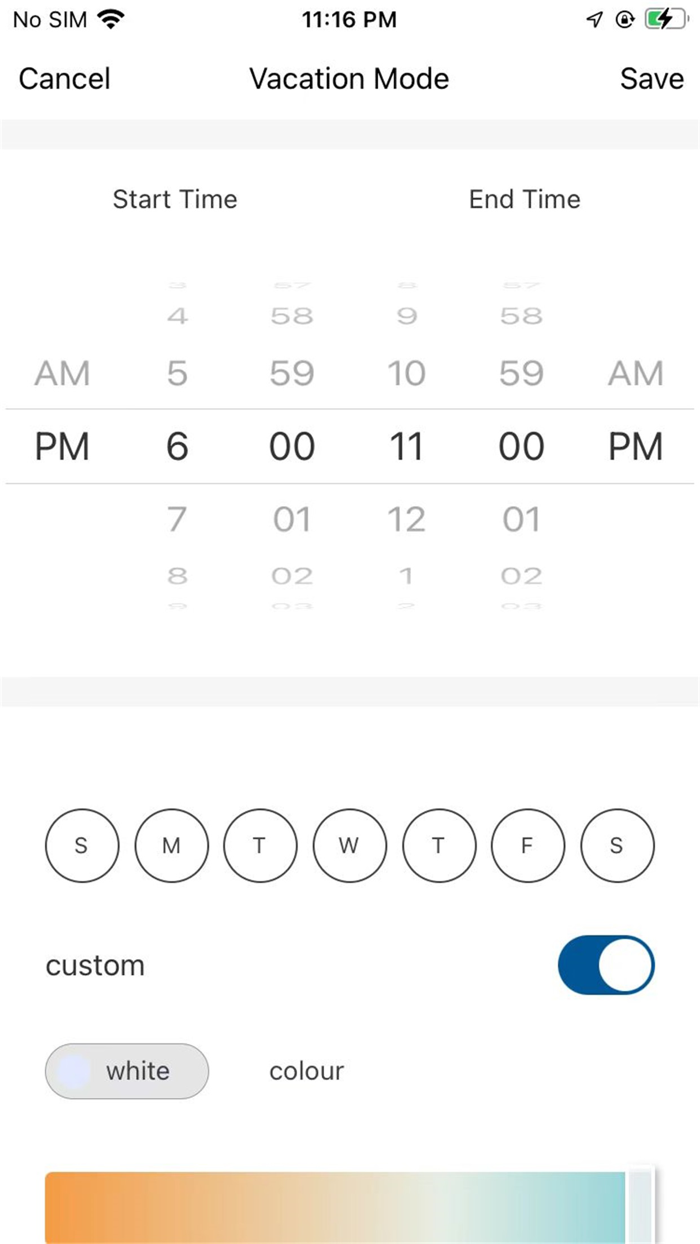Disable the custom toggle
700x1244 pixels.
pos(606,965)
